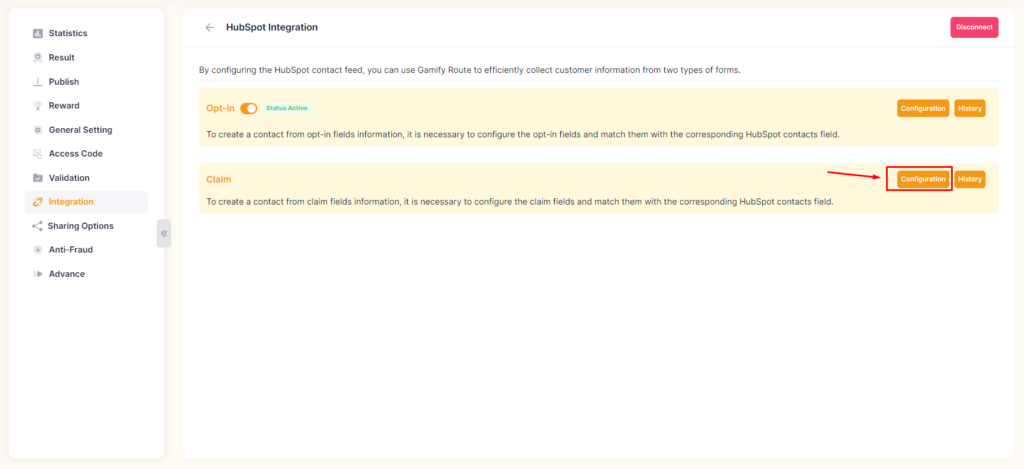Viewport: 1024px width, 469px height.
Task: Click the Opt-in heading text
Action: click(220, 108)
